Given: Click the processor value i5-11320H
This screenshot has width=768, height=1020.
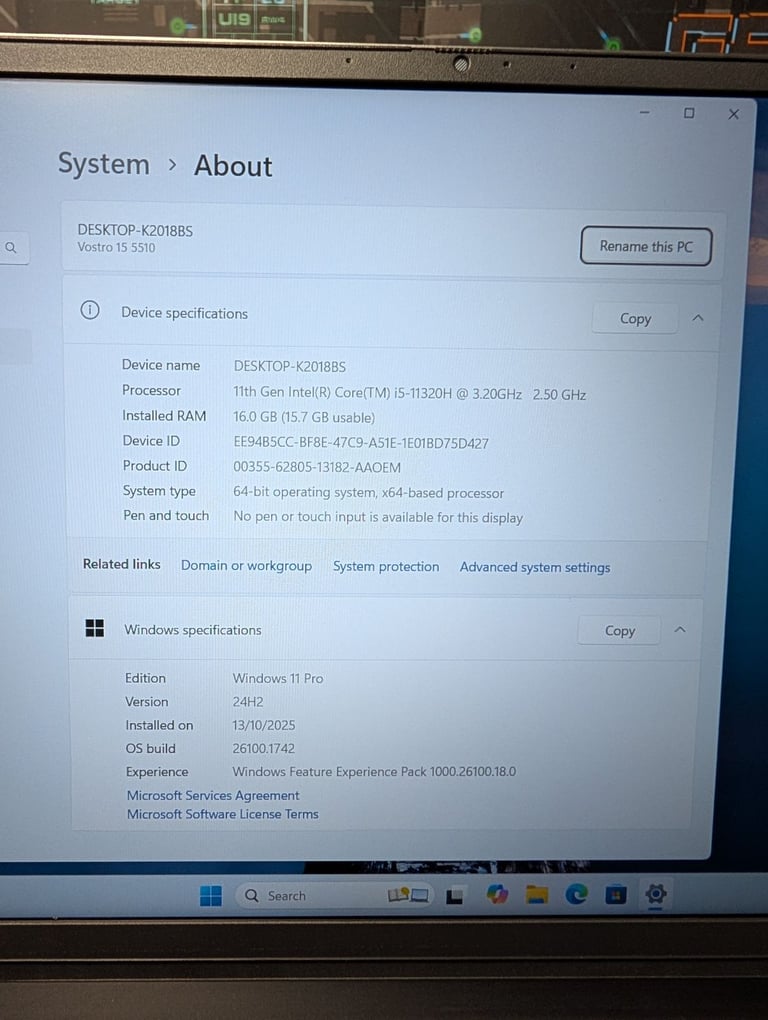Looking at the screenshot, I should 410,394.
